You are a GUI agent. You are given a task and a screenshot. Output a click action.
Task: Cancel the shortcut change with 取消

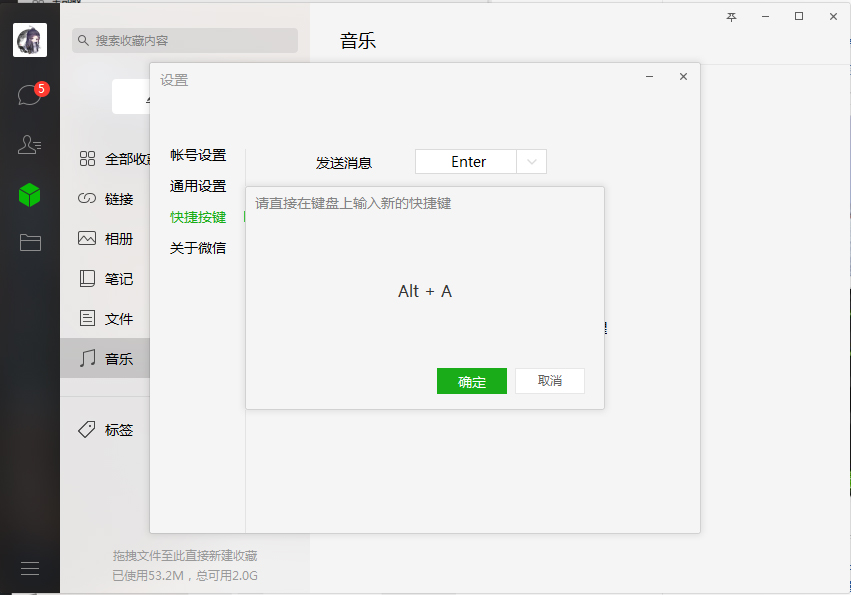click(x=549, y=381)
